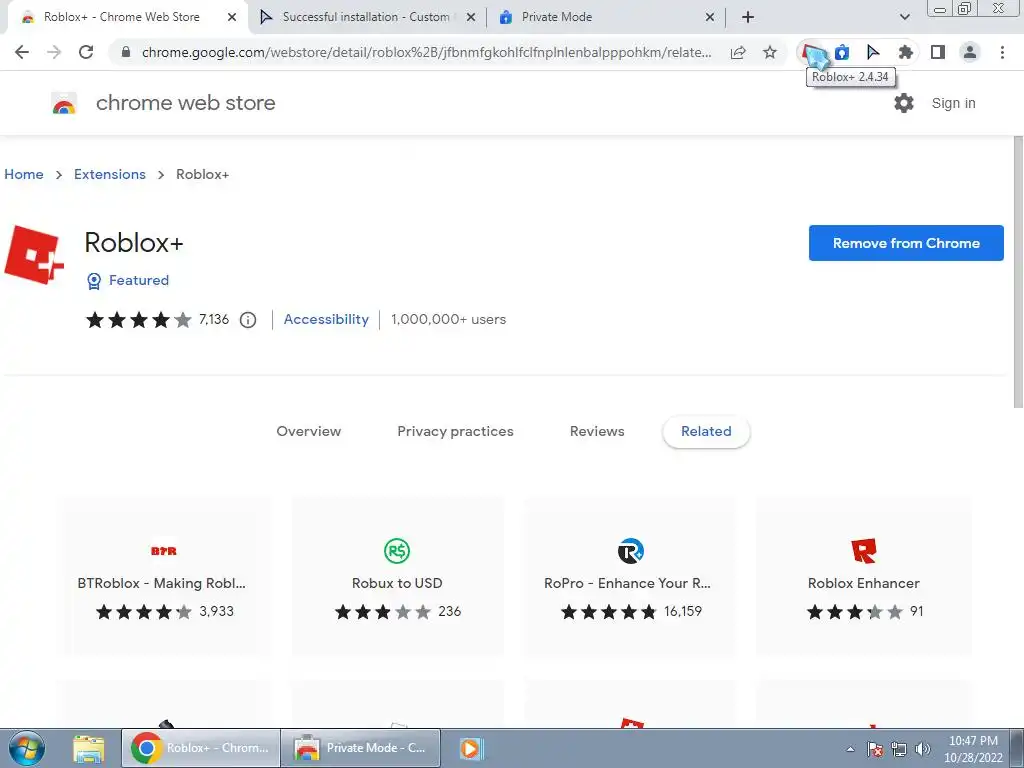1024x768 pixels.
Task: Open the Private Mode extension icon in toolbar
Action: pyautogui.click(x=842, y=52)
